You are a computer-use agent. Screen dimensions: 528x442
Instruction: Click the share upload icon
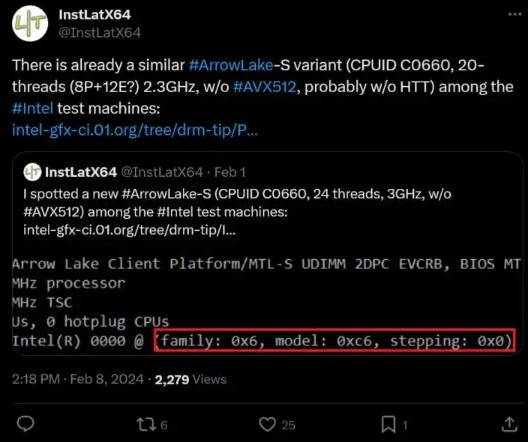pyautogui.click(x=509, y=424)
